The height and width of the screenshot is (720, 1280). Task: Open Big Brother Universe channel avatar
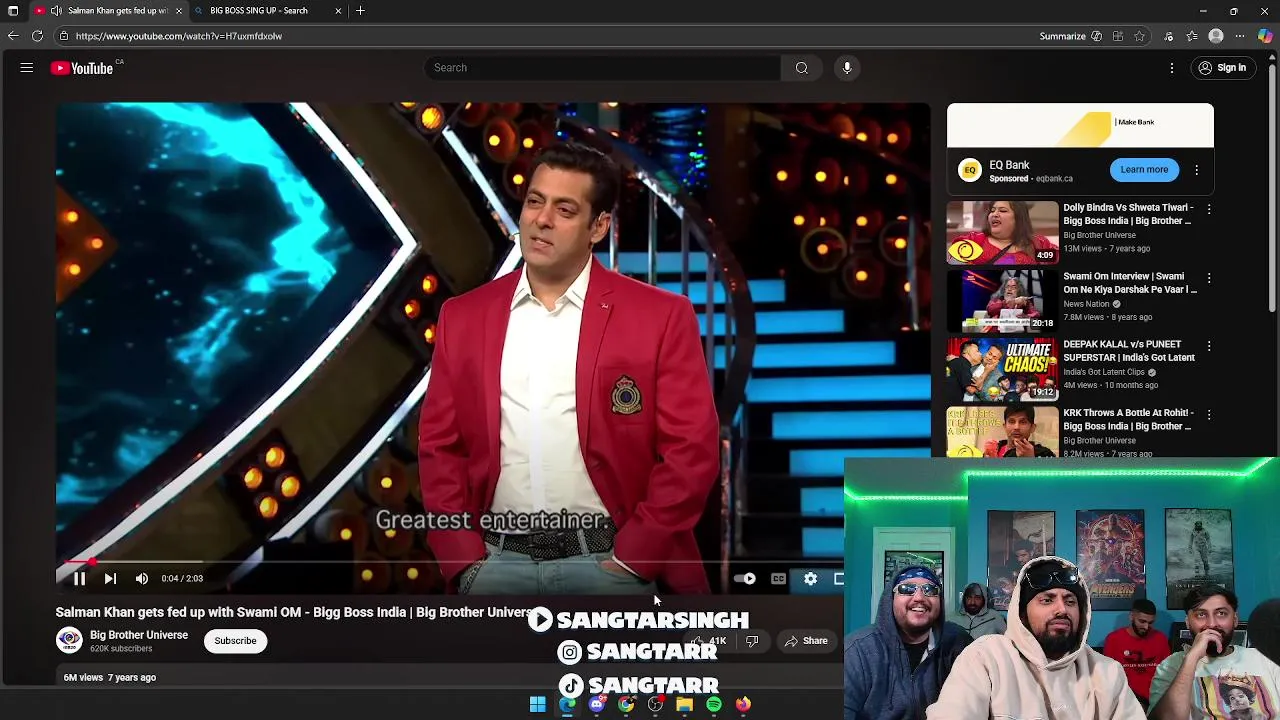(69, 641)
